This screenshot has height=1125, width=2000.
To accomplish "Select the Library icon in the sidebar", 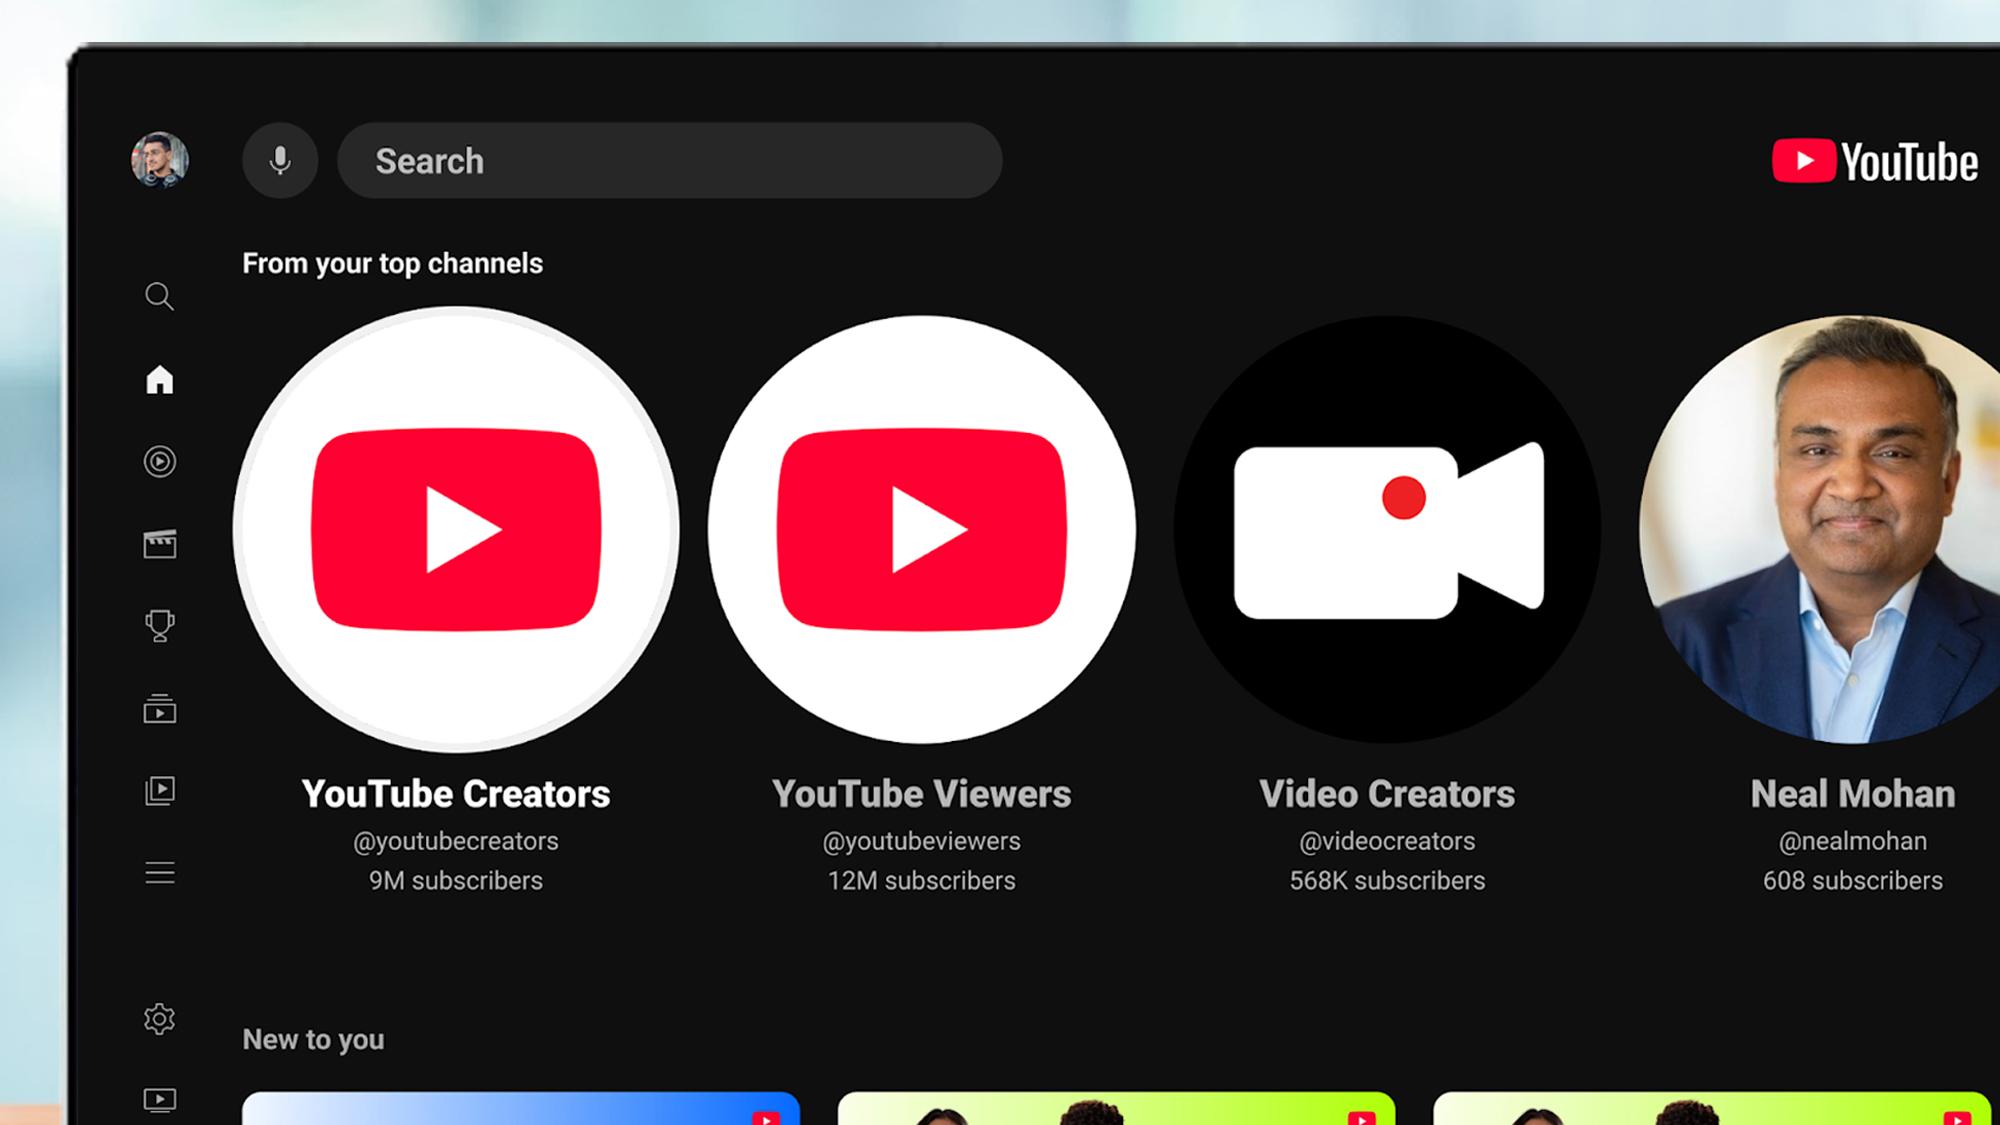I will click(x=159, y=790).
